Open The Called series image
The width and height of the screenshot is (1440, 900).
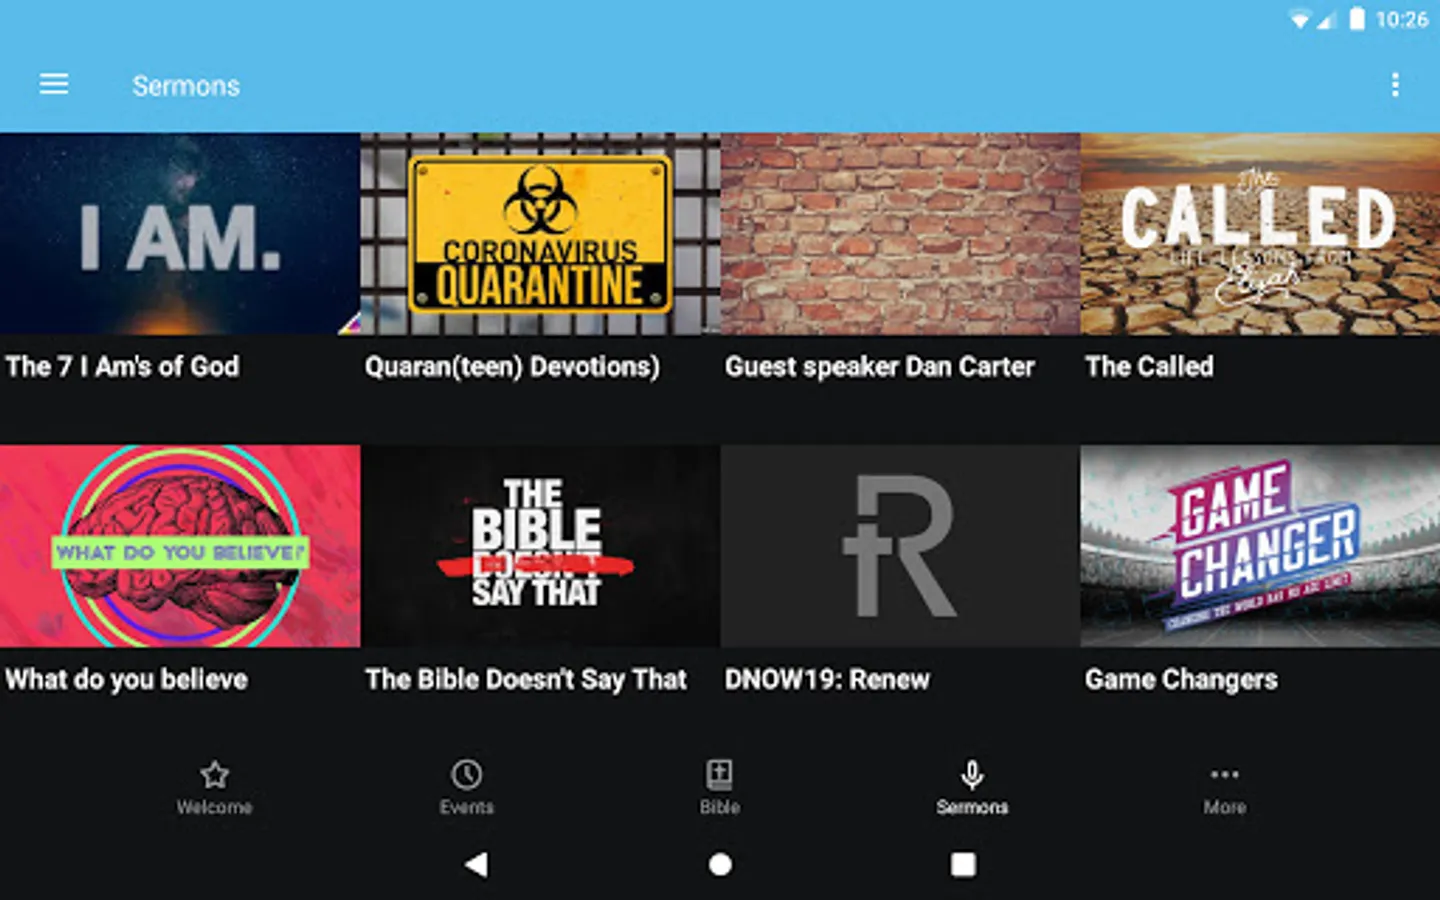pyautogui.click(x=1260, y=234)
